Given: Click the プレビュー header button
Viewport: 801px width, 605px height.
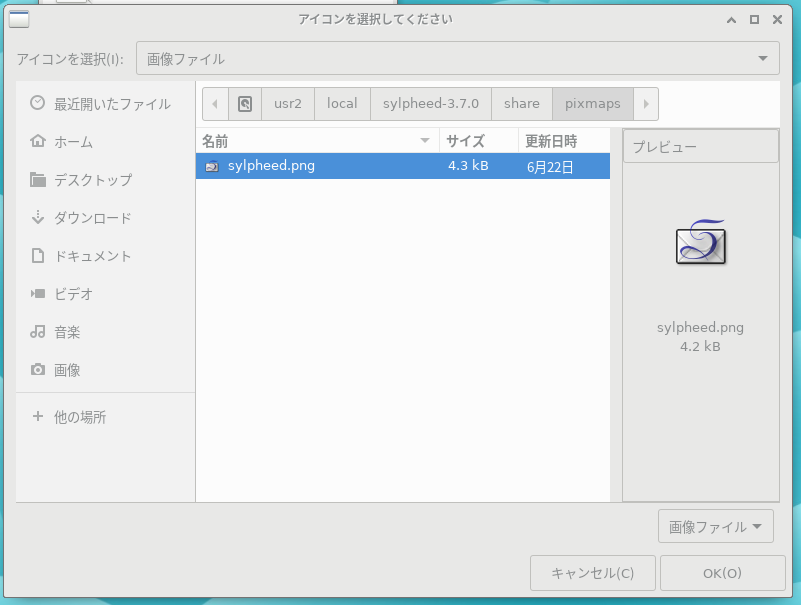Looking at the screenshot, I should pos(701,146).
